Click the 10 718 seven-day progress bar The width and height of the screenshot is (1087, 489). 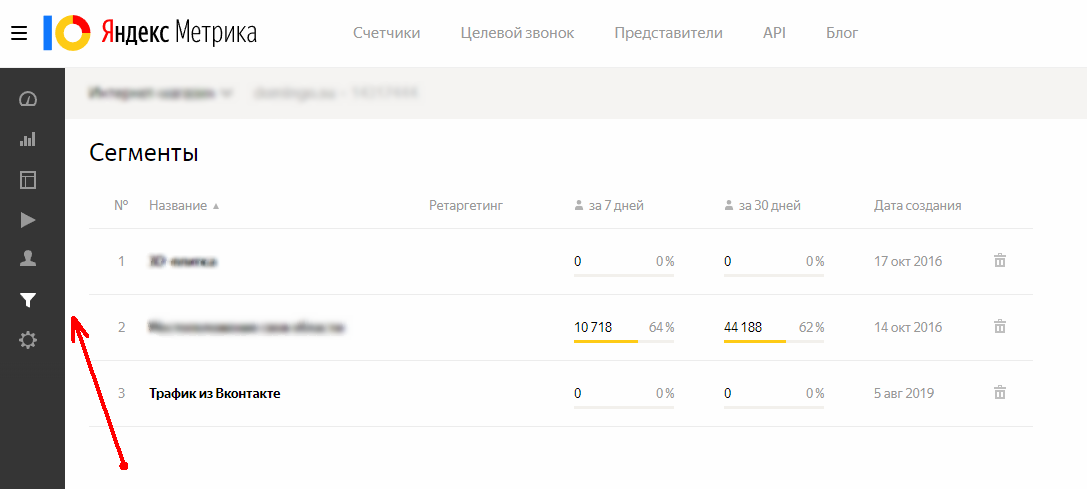tap(624, 341)
